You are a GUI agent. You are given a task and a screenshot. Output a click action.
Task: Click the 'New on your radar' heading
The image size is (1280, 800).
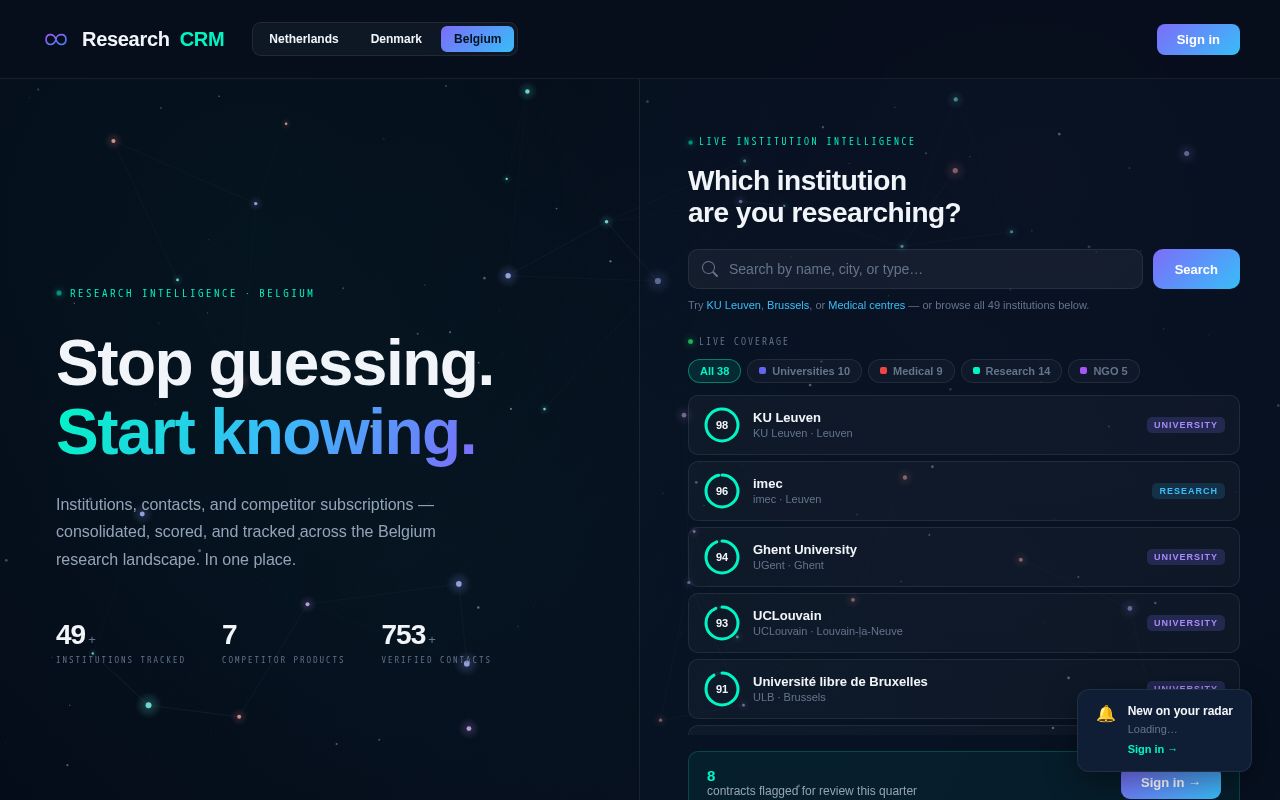pos(1180,711)
